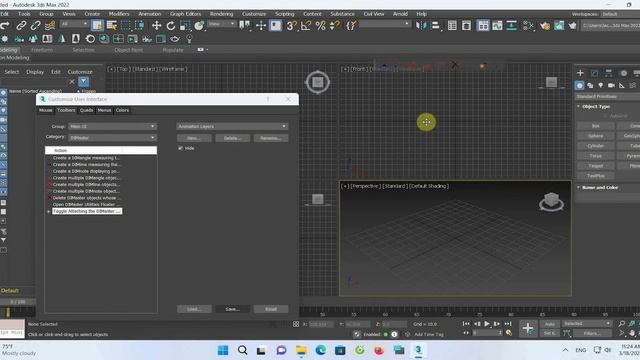
Task: Open the Category dropdown in Customize dialog
Action: coord(112,138)
